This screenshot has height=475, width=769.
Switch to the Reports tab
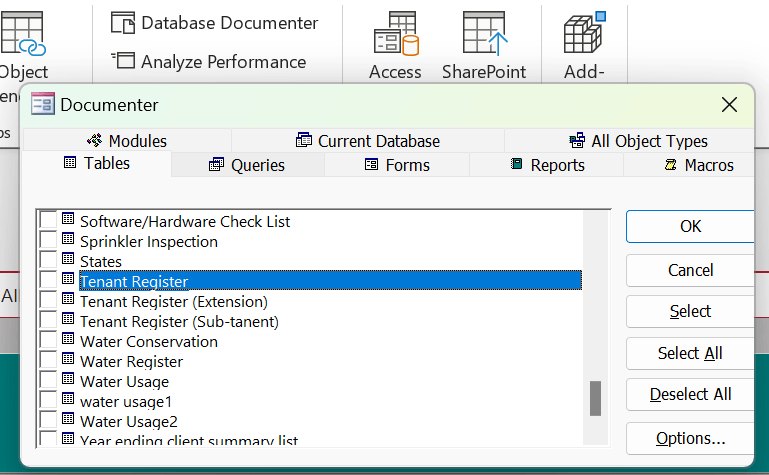(547, 165)
